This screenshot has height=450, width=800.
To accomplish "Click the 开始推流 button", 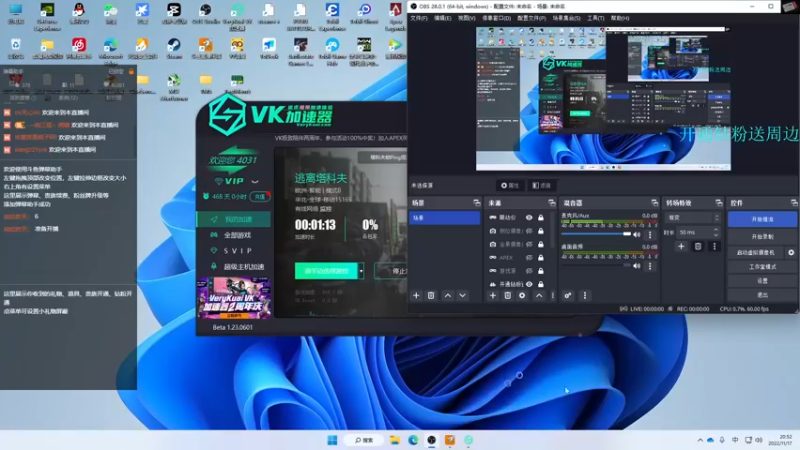I will (x=762, y=219).
